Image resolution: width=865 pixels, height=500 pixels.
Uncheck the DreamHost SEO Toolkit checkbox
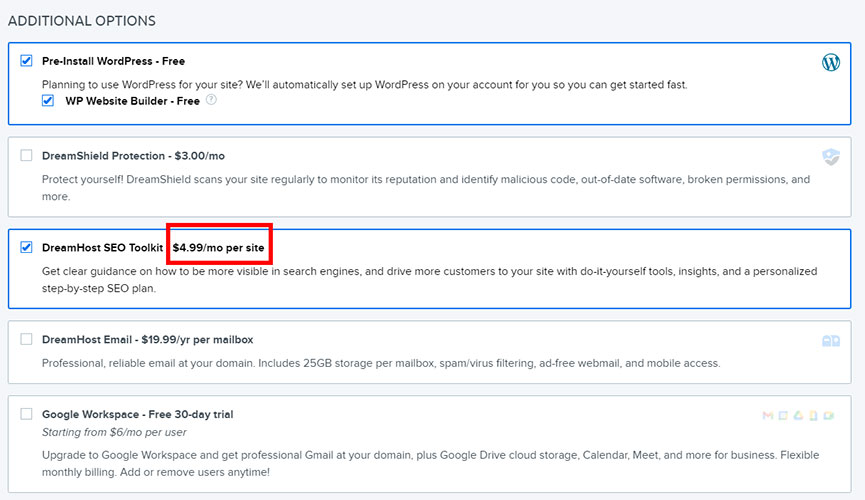coord(26,247)
